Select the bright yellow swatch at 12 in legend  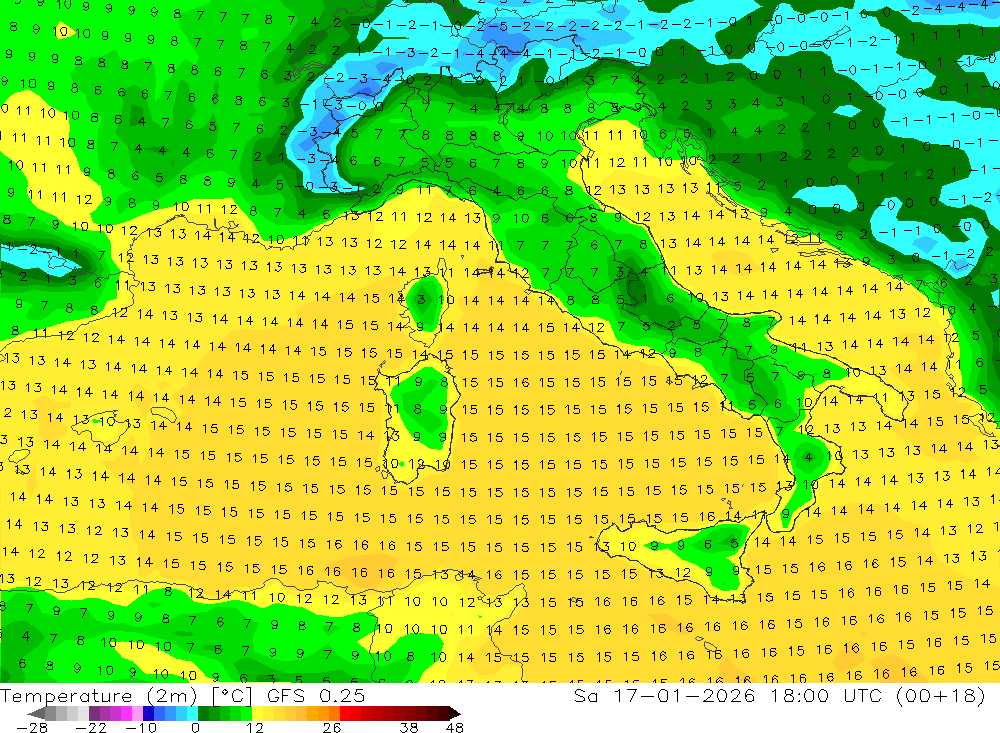[258, 713]
